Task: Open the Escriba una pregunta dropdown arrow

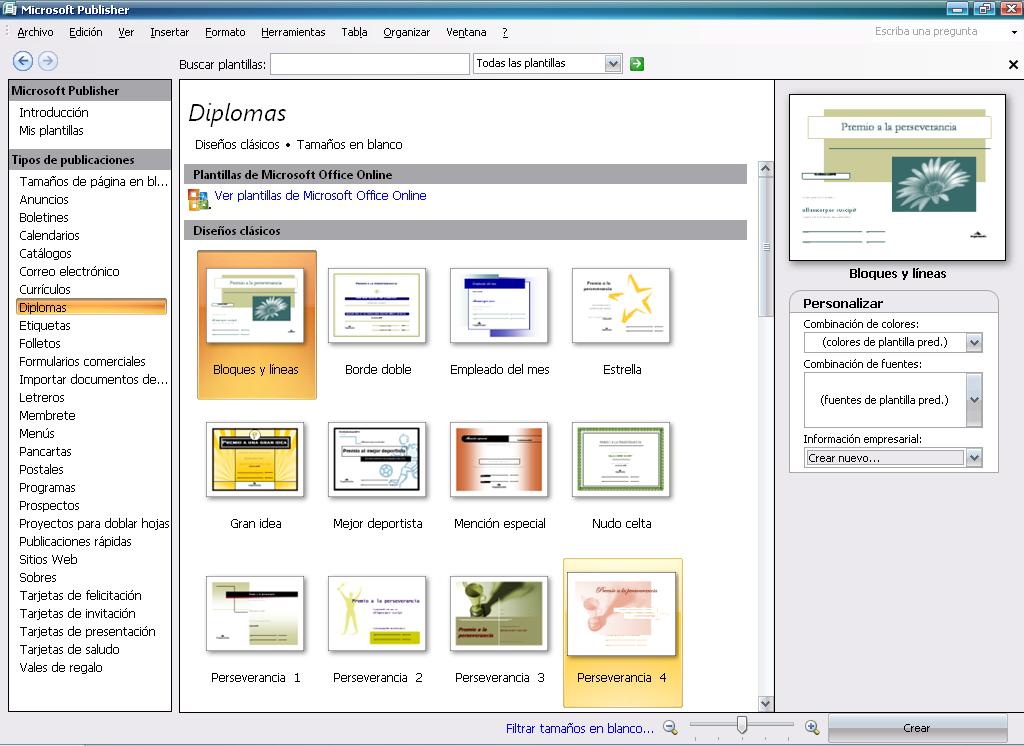Action: pyautogui.click(x=1014, y=32)
